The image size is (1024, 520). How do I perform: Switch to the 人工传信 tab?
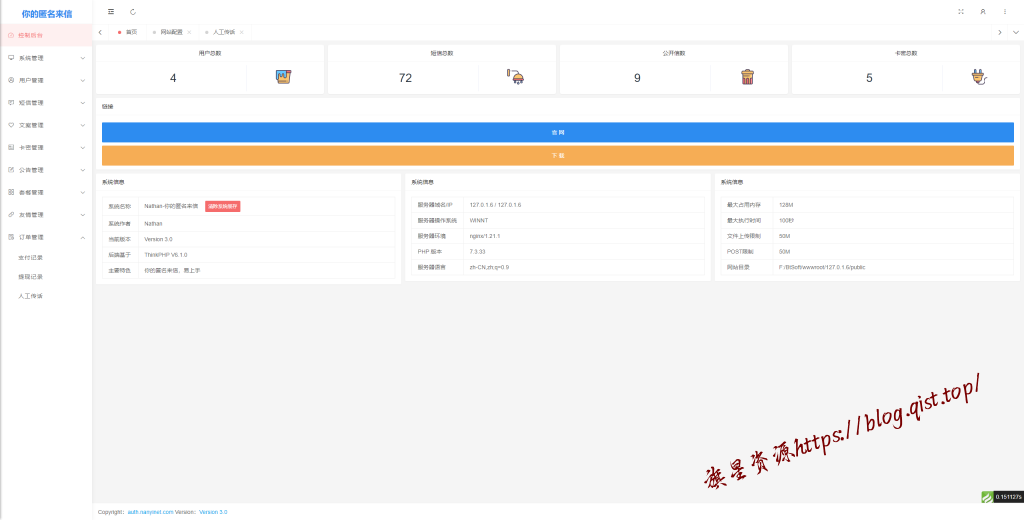click(x=224, y=32)
